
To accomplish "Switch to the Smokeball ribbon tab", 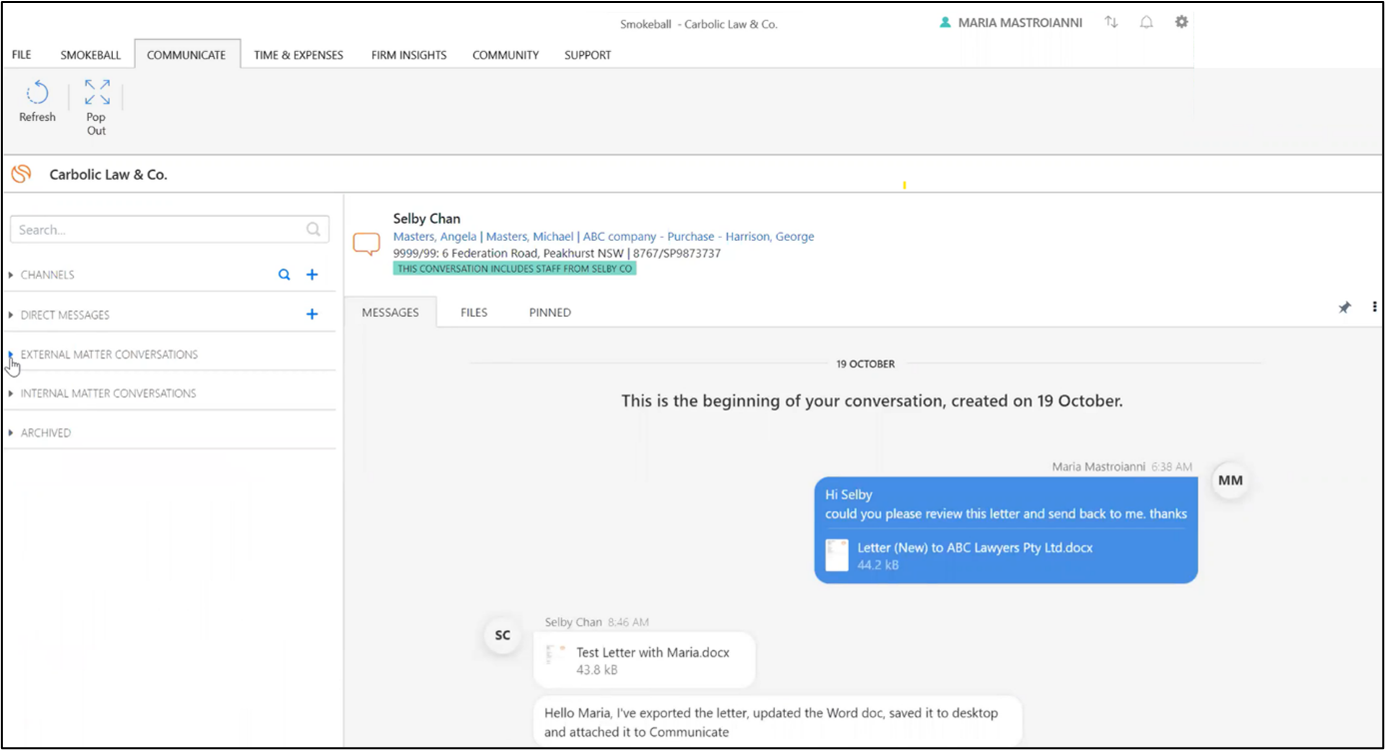I will [x=90, y=55].
